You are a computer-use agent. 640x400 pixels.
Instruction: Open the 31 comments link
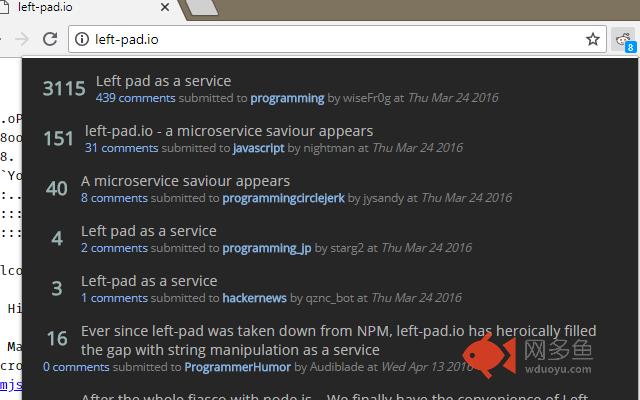[122, 148]
